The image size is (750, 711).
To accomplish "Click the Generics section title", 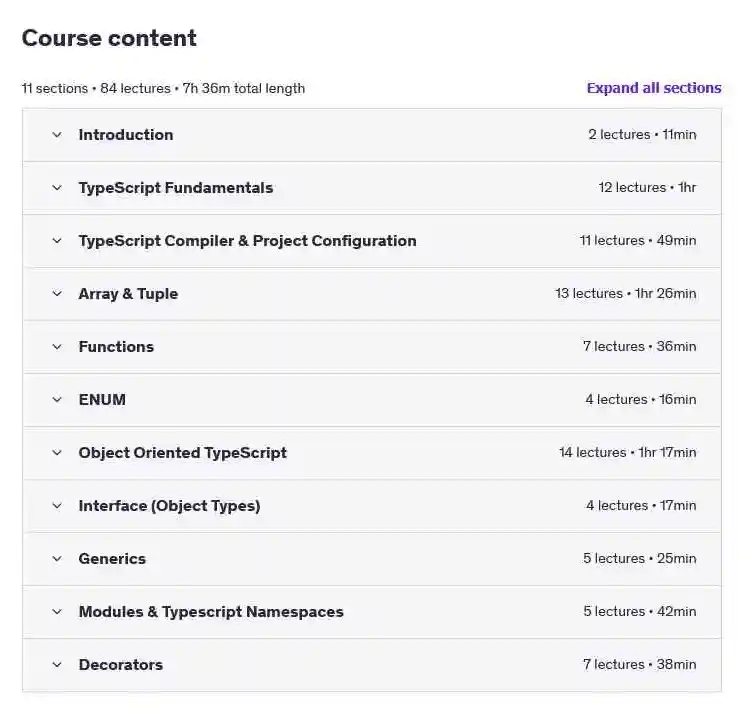I will tap(112, 559).
